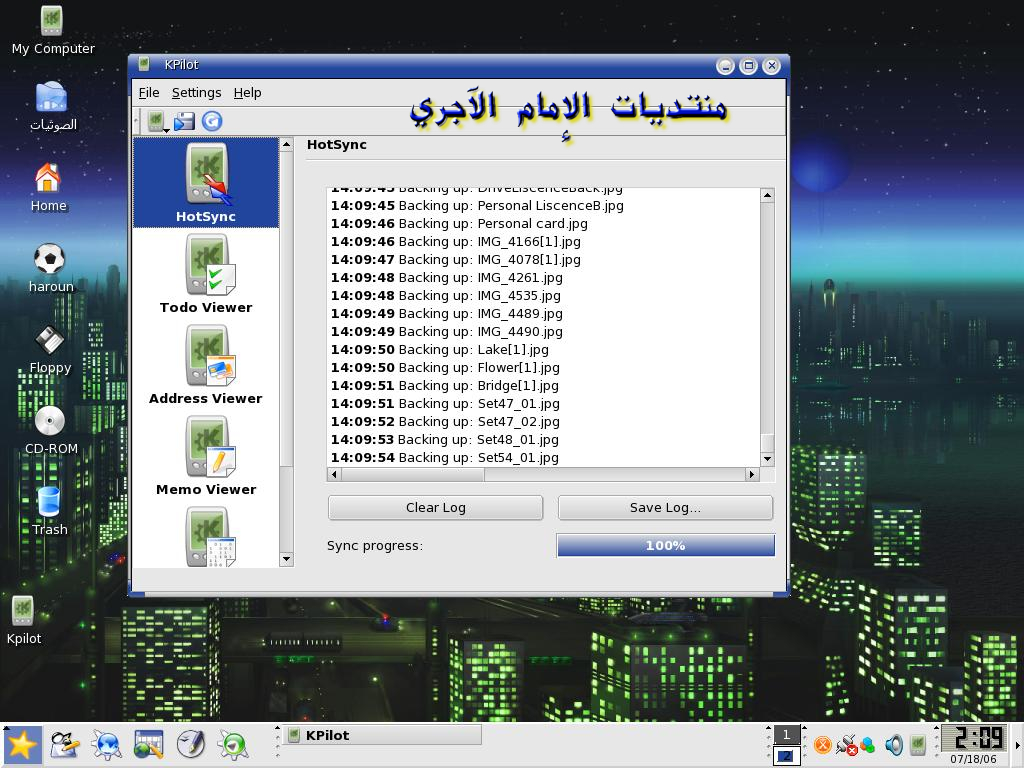Open the Floppy desktop icon
Viewport: 1024px width, 768px height.
click(x=50, y=349)
